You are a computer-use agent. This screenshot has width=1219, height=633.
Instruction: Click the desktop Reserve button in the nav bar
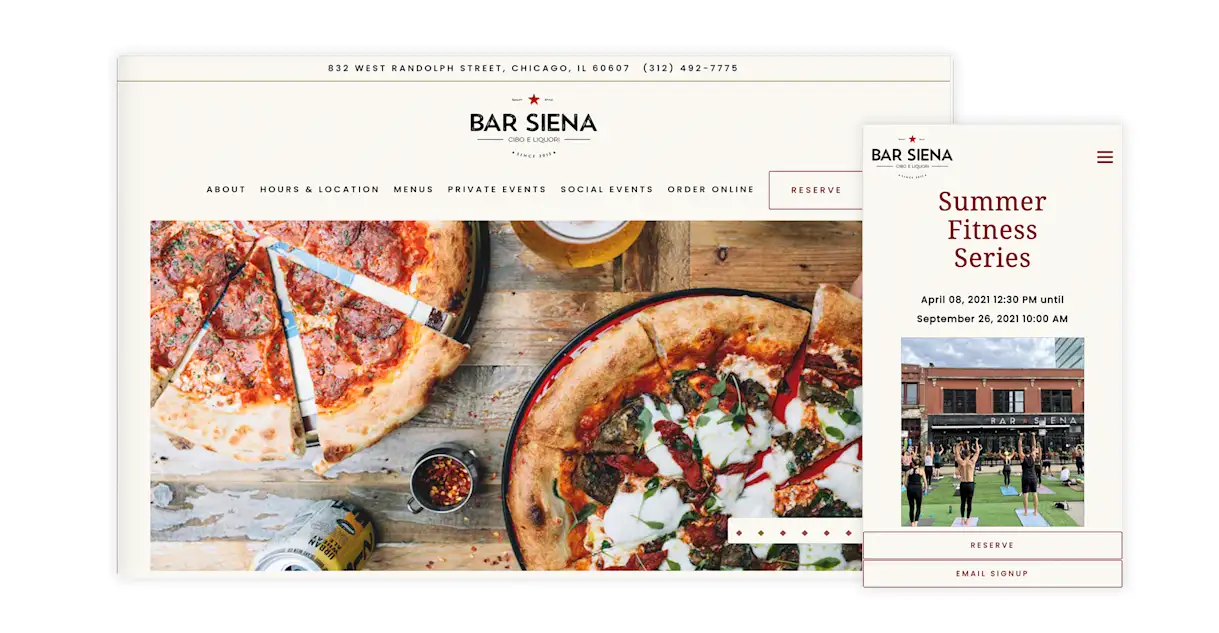[x=816, y=190]
